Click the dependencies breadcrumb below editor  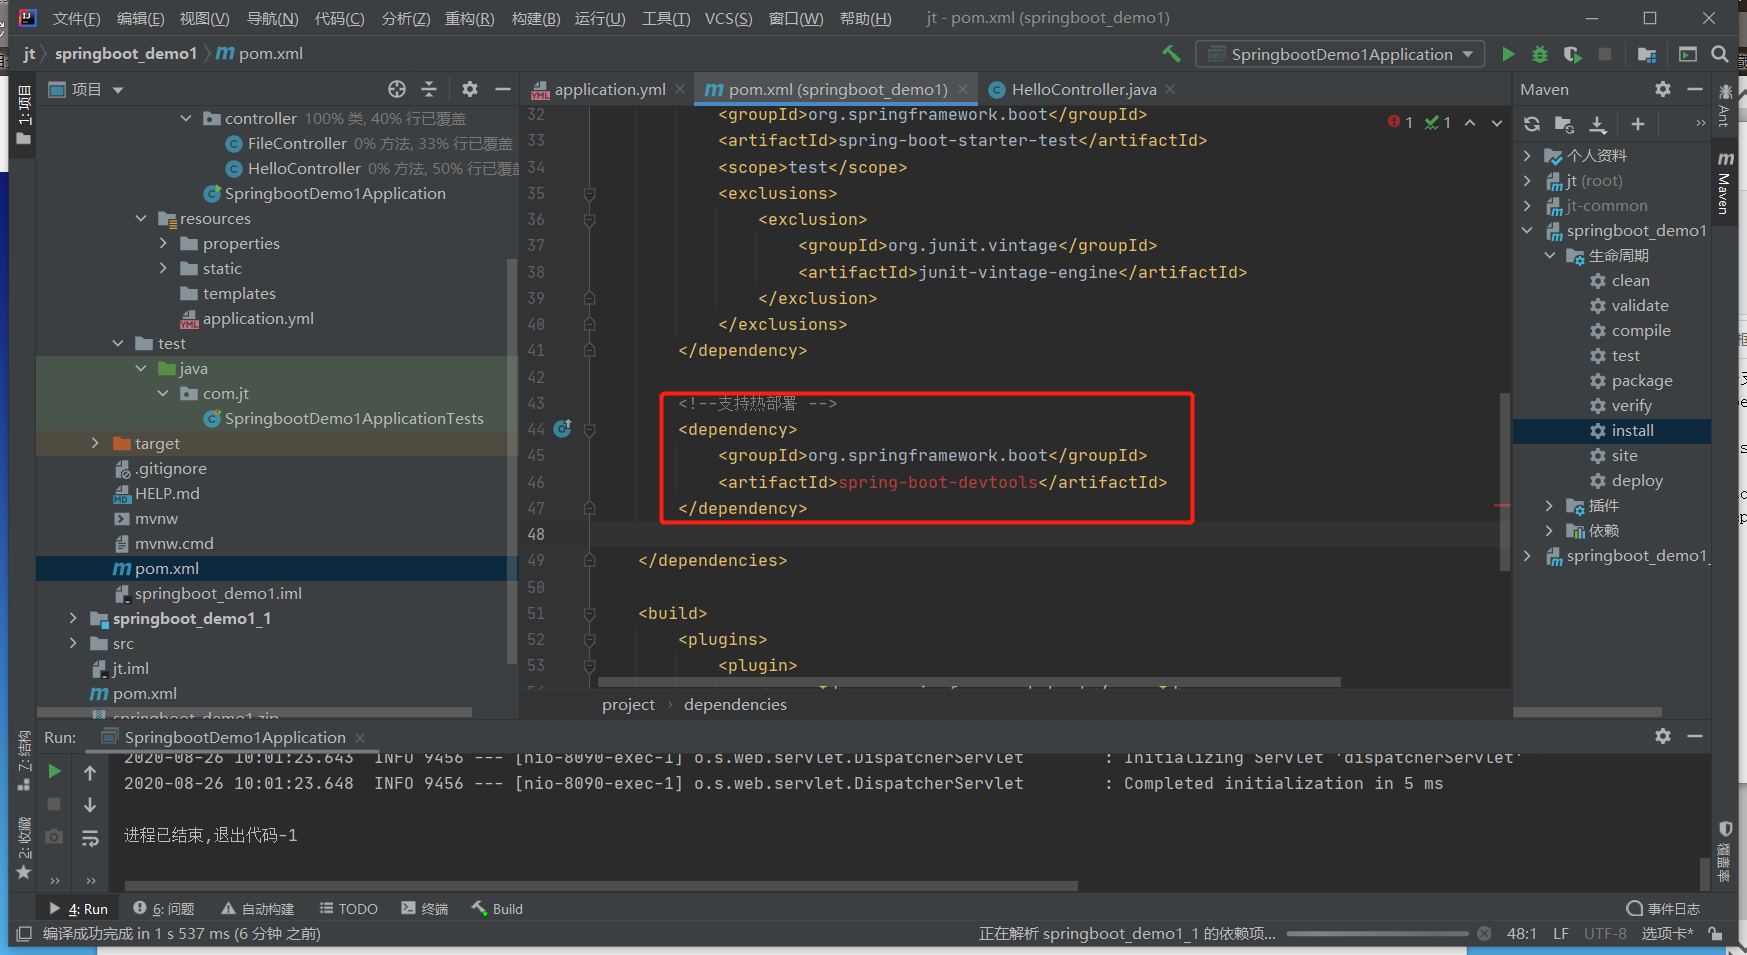click(735, 704)
